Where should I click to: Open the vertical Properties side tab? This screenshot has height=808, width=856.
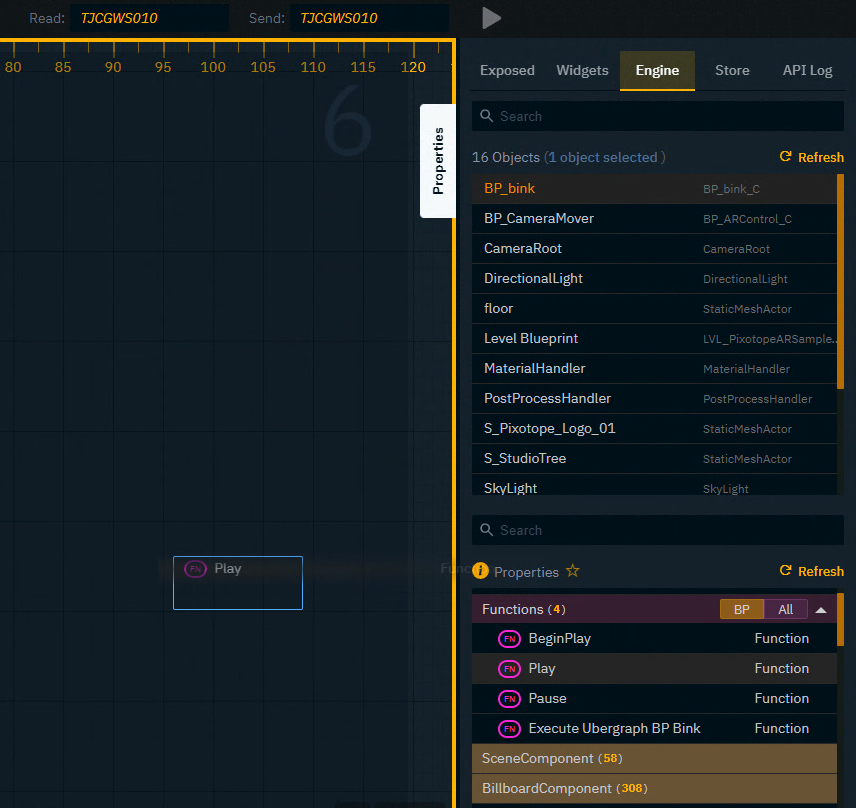coord(437,161)
